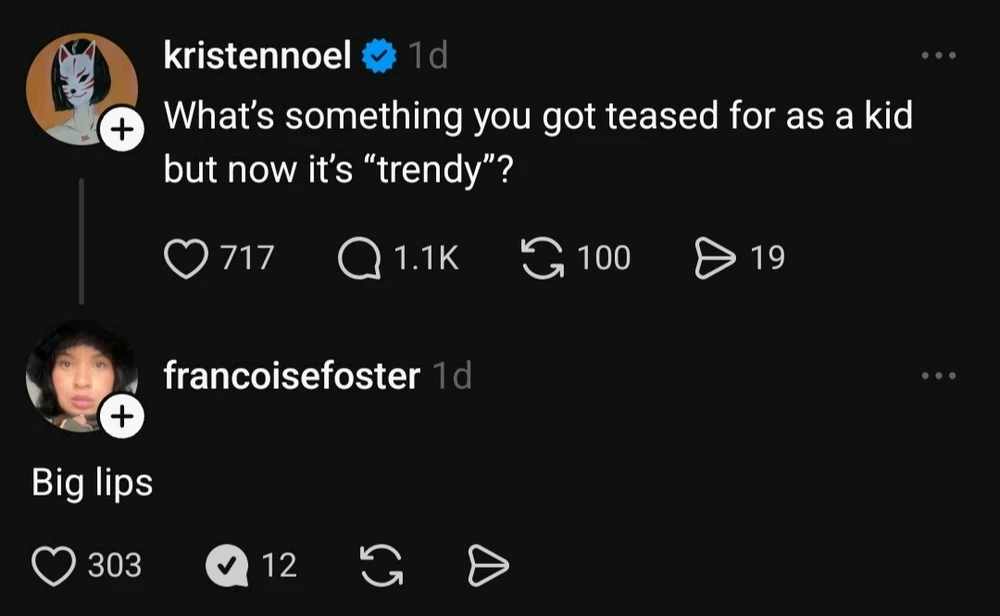Like francoisefoster's Big lips reply
Viewport: 1000px width, 616px height.
pyautogui.click(x=54, y=566)
